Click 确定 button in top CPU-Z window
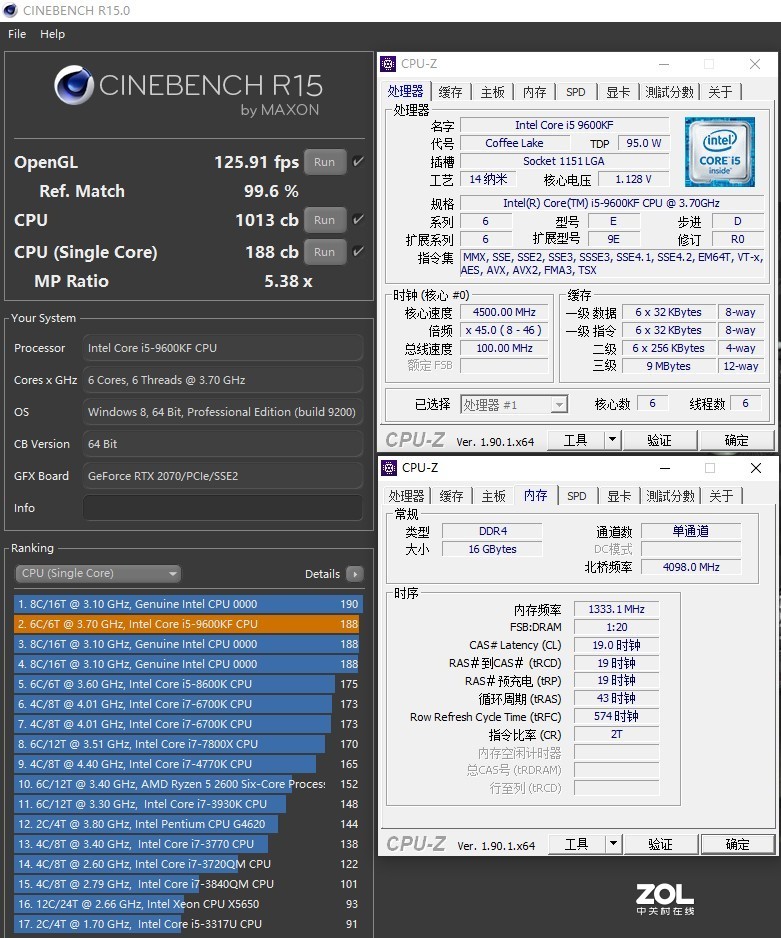 click(737, 441)
